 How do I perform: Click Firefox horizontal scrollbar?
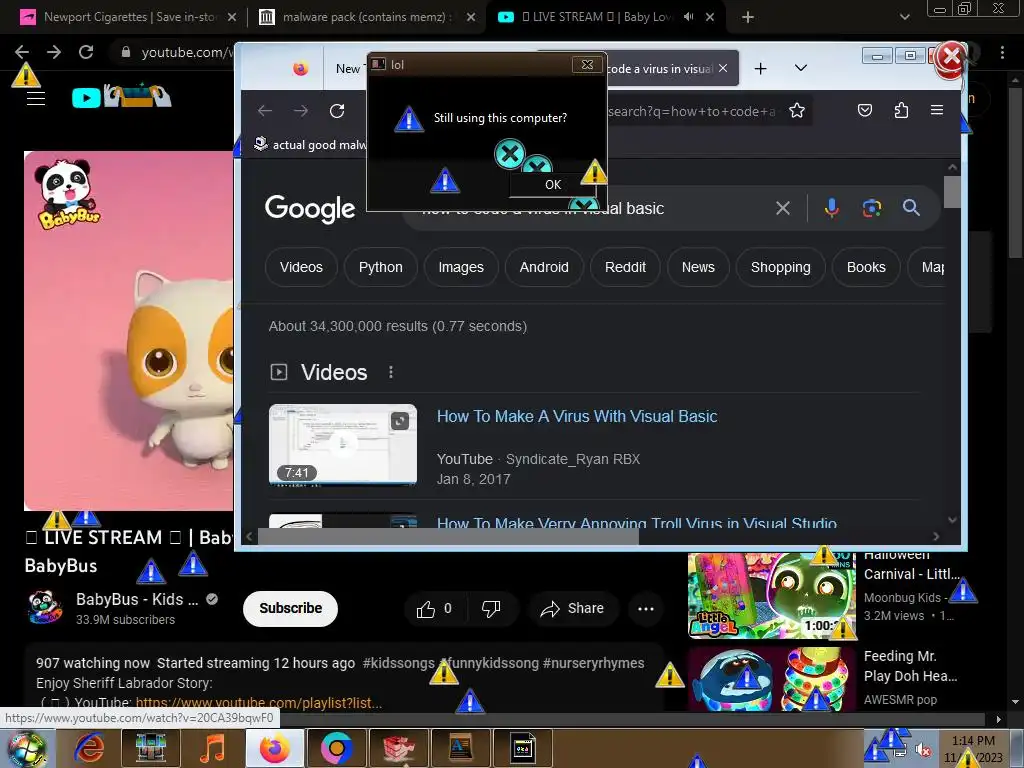click(x=448, y=536)
